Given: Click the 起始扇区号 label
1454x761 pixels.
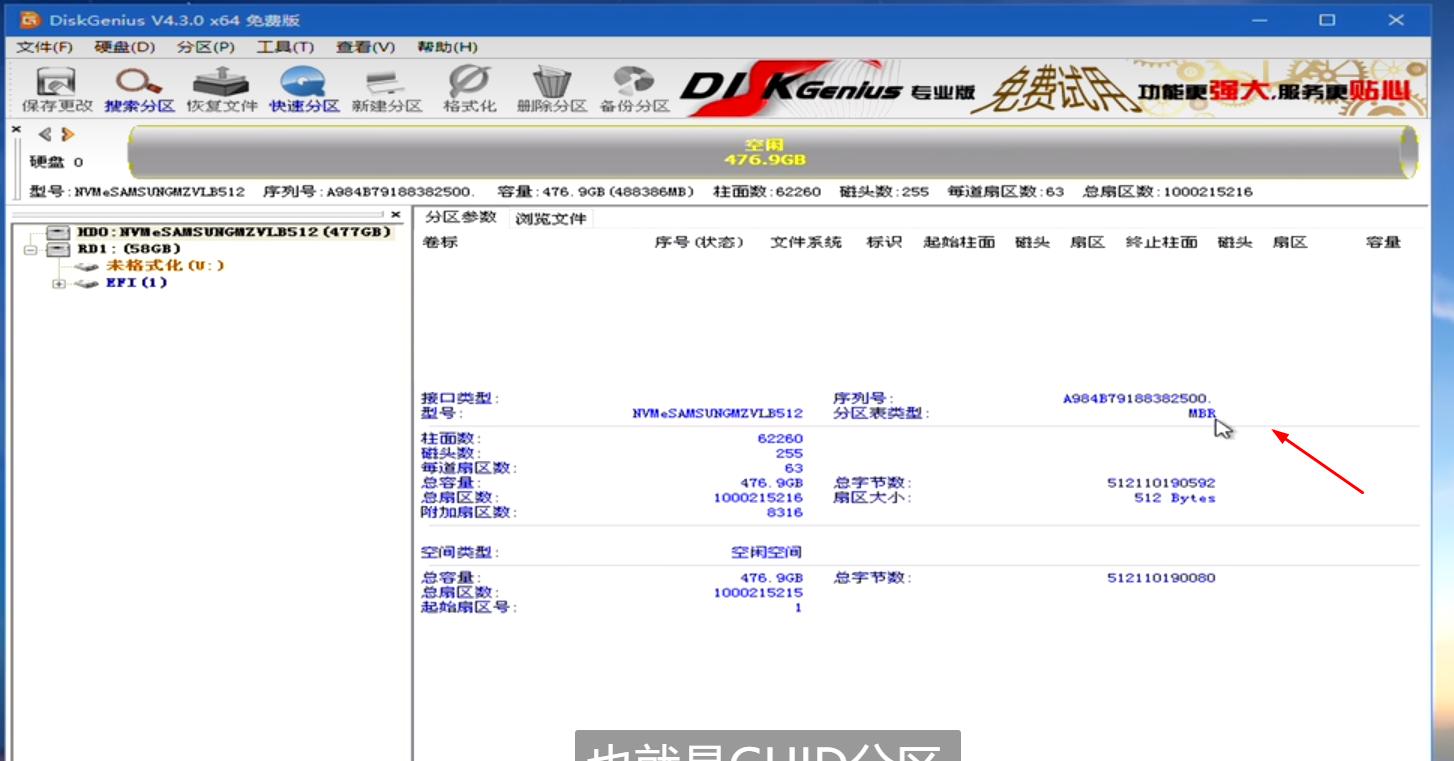Looking at the screenshot, I should coord(469,608).
